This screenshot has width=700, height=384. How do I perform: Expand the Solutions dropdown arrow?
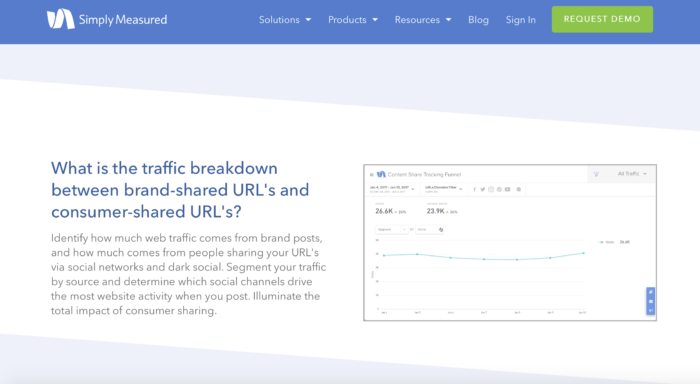pyautogui.click(x=308, y=20)
